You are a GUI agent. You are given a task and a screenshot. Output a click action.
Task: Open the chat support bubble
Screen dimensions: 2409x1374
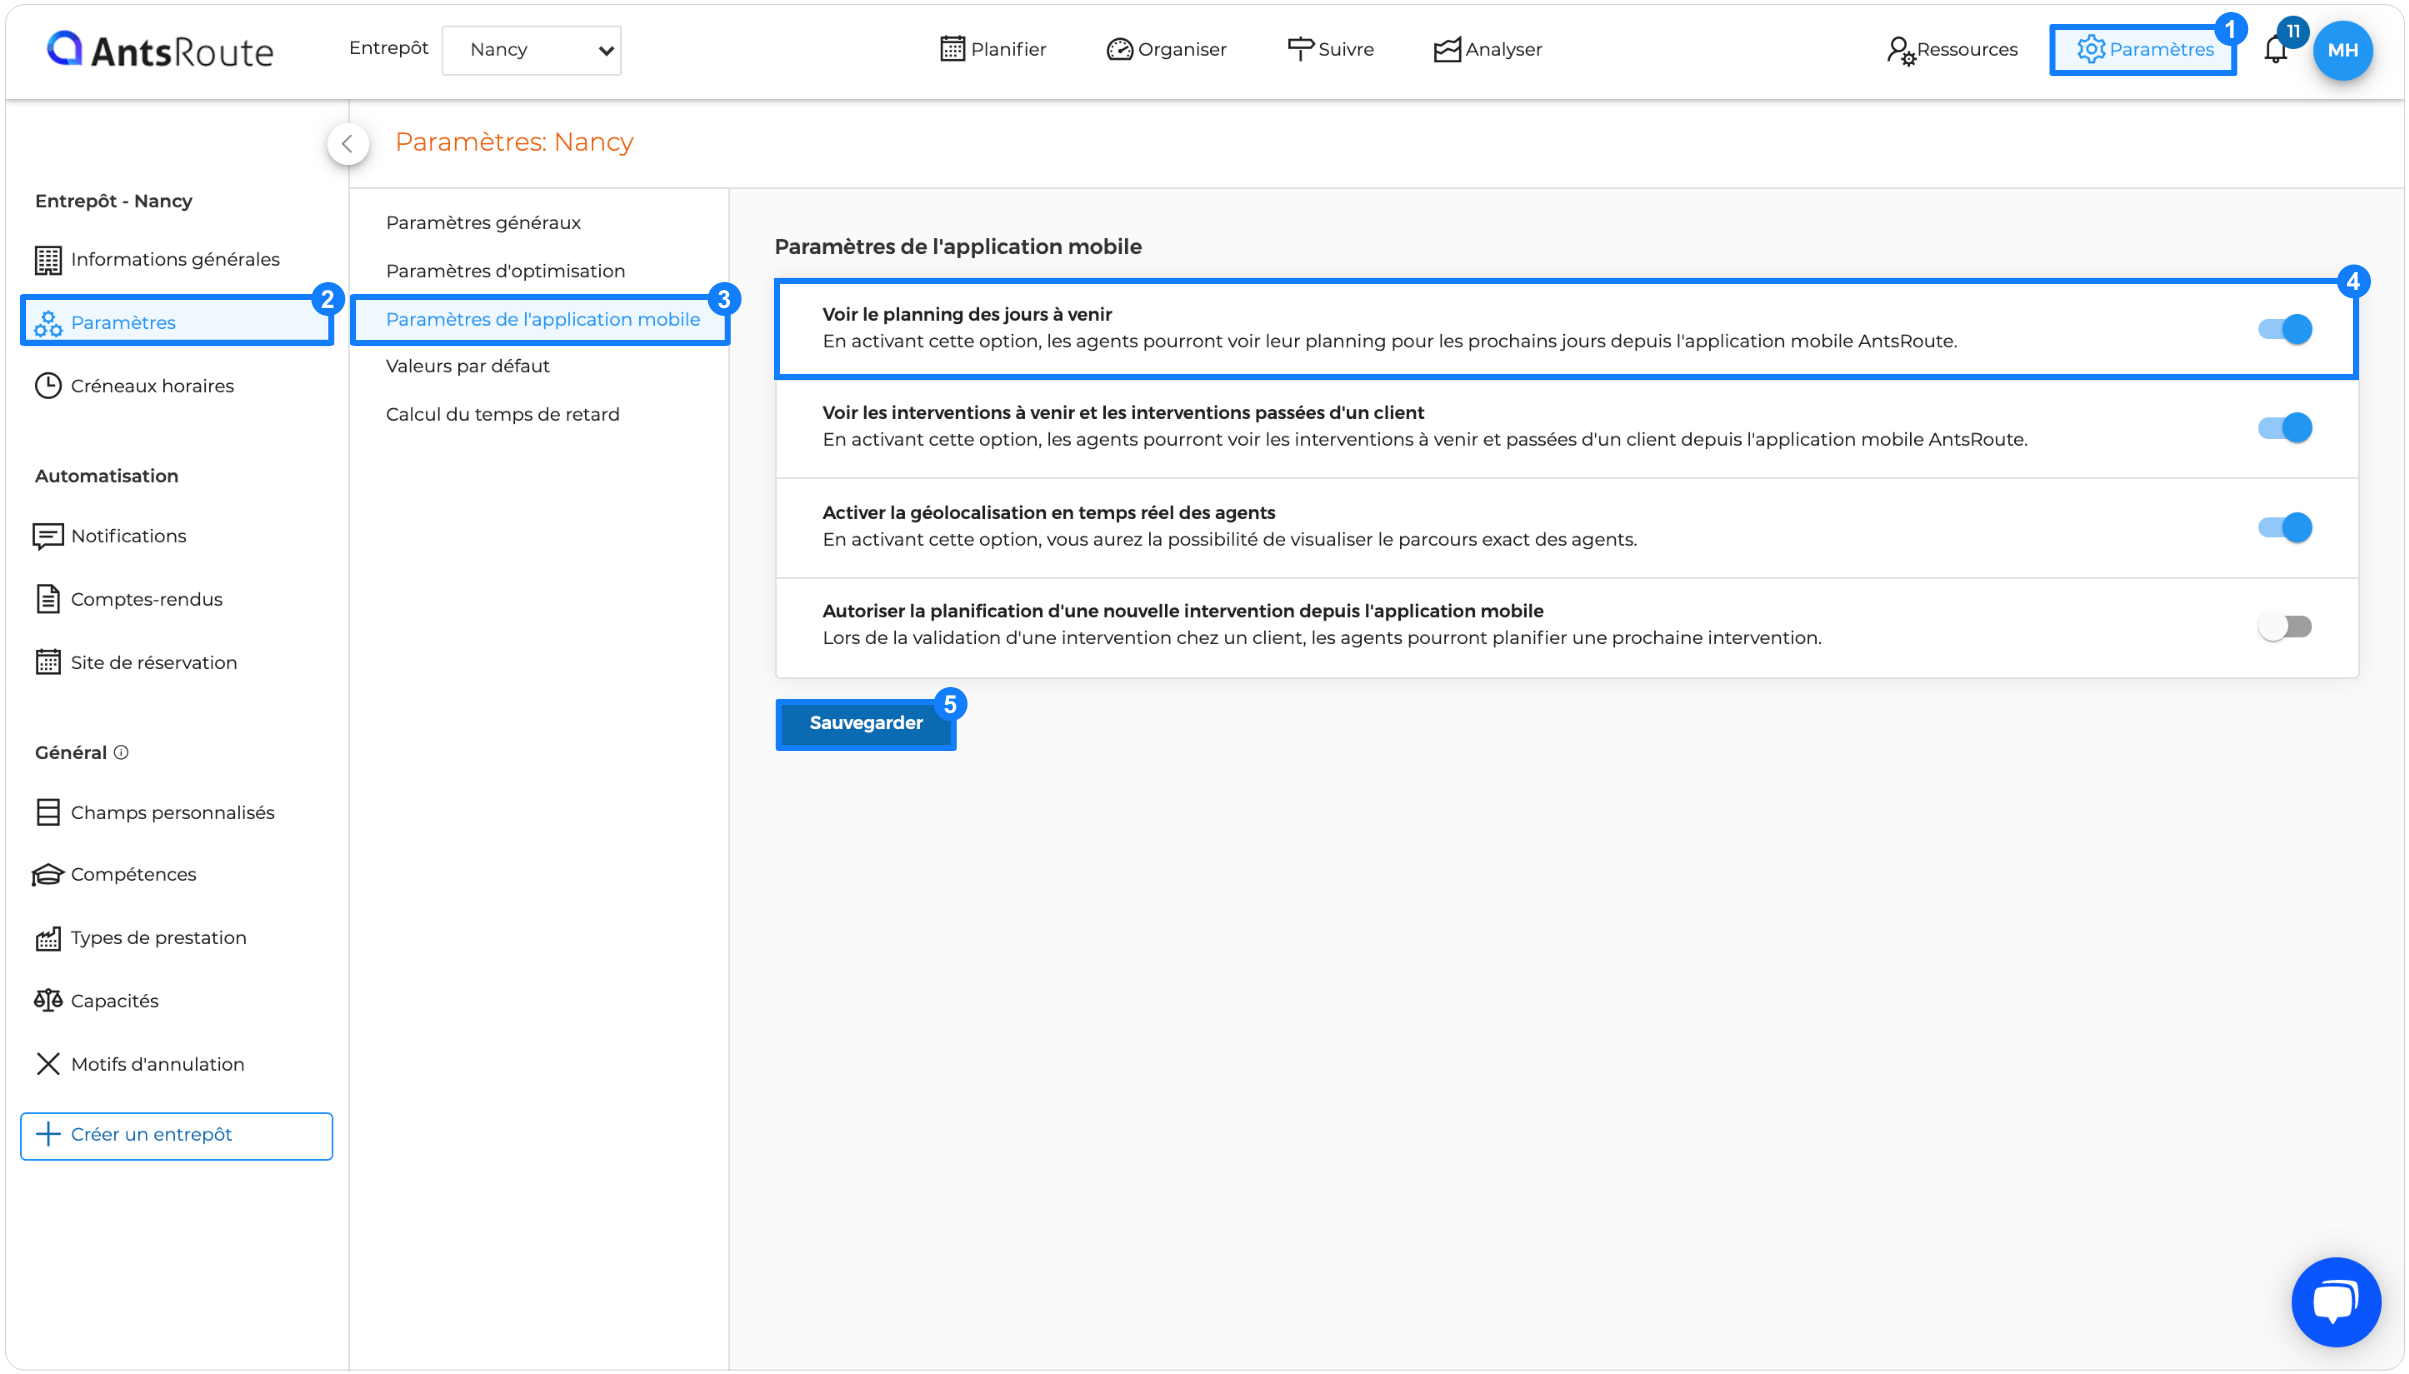(2336, 1302)
